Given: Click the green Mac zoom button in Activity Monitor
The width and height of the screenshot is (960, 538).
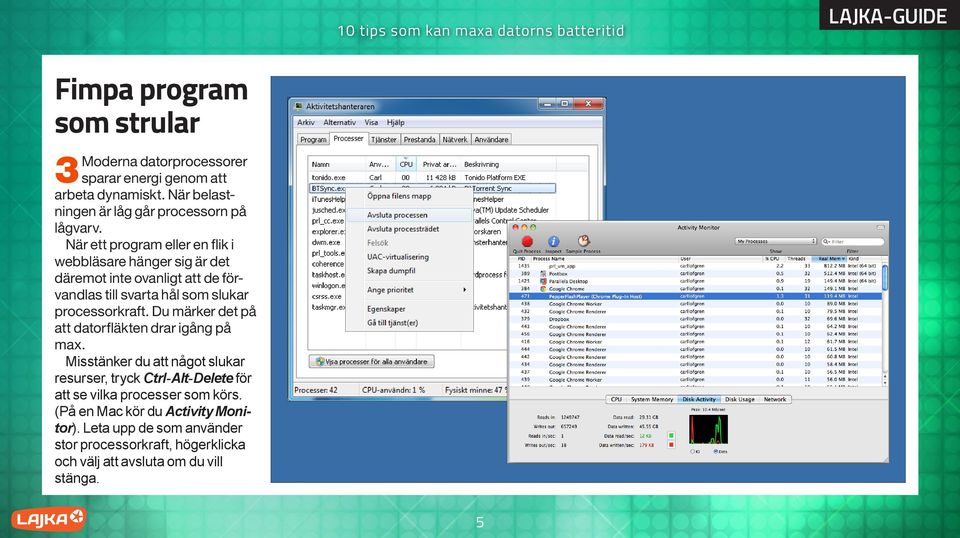Looking at the screenshot, I should (533, 228).
